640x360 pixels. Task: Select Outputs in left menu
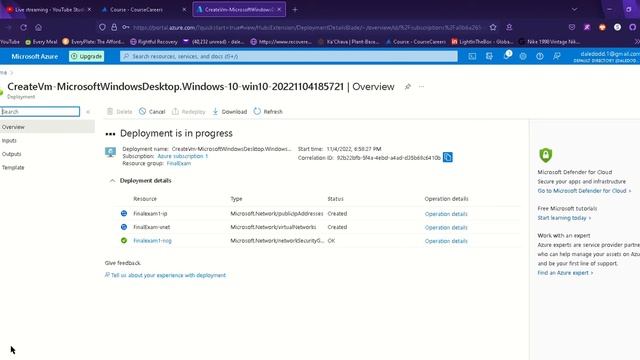click(11, 154)
